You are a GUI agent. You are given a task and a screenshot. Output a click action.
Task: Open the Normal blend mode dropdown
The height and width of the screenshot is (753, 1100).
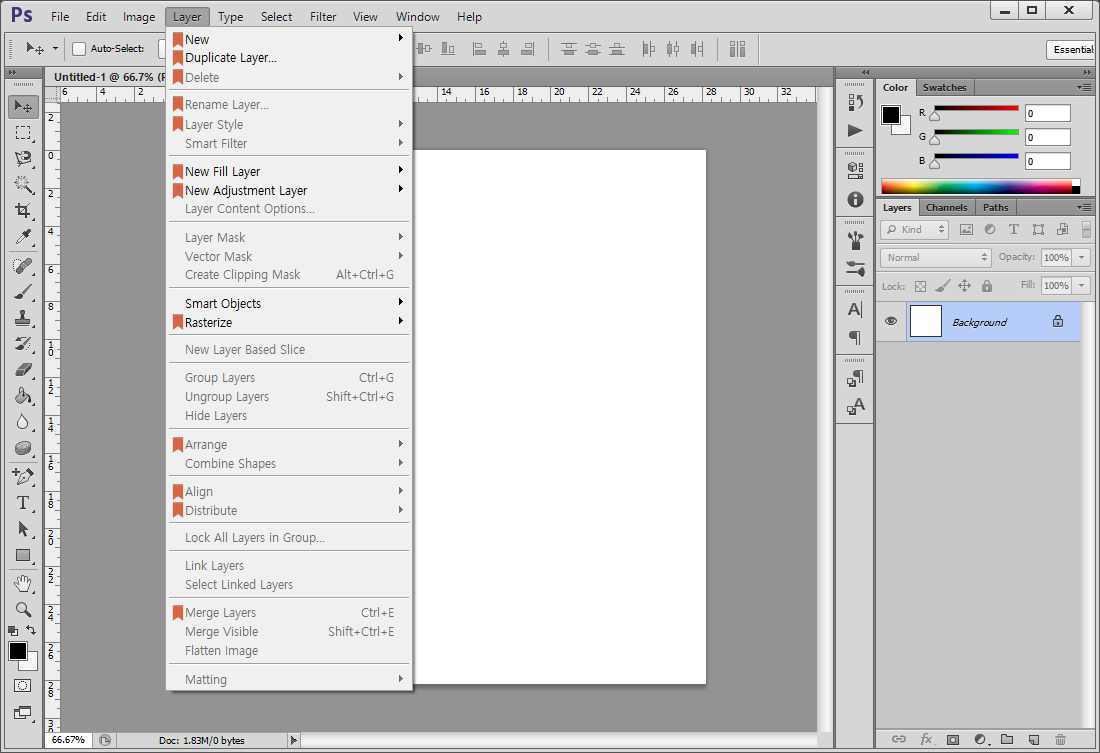click(x=936, y=258)
